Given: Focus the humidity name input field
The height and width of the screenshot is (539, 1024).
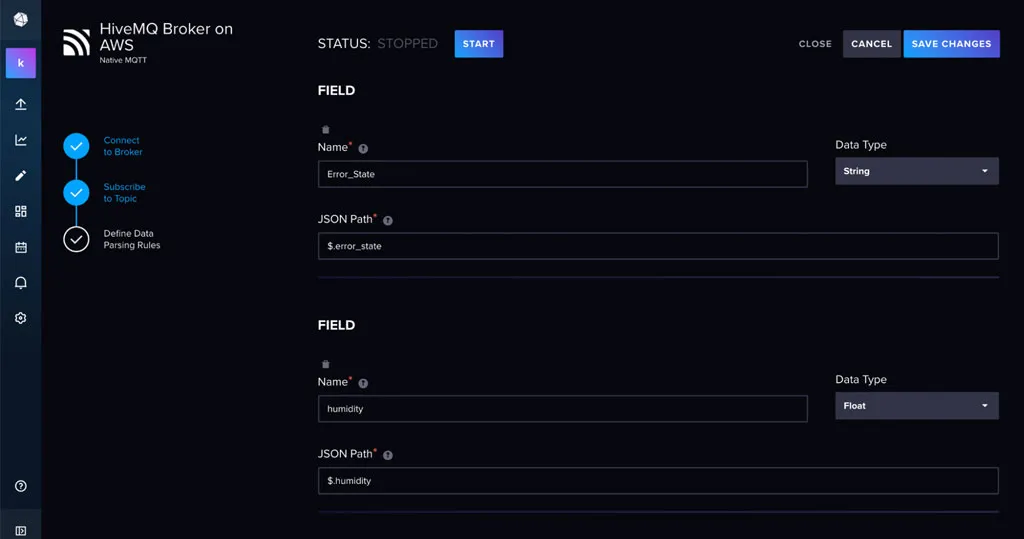Looking at the screenshot, I should [562, 409].
